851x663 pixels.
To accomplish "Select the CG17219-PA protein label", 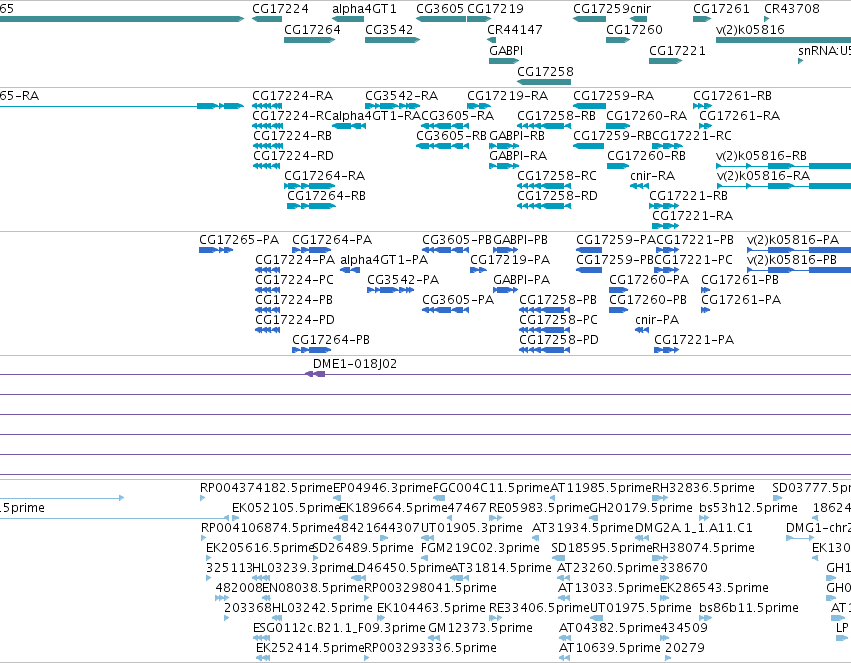I will pos(510,260).
